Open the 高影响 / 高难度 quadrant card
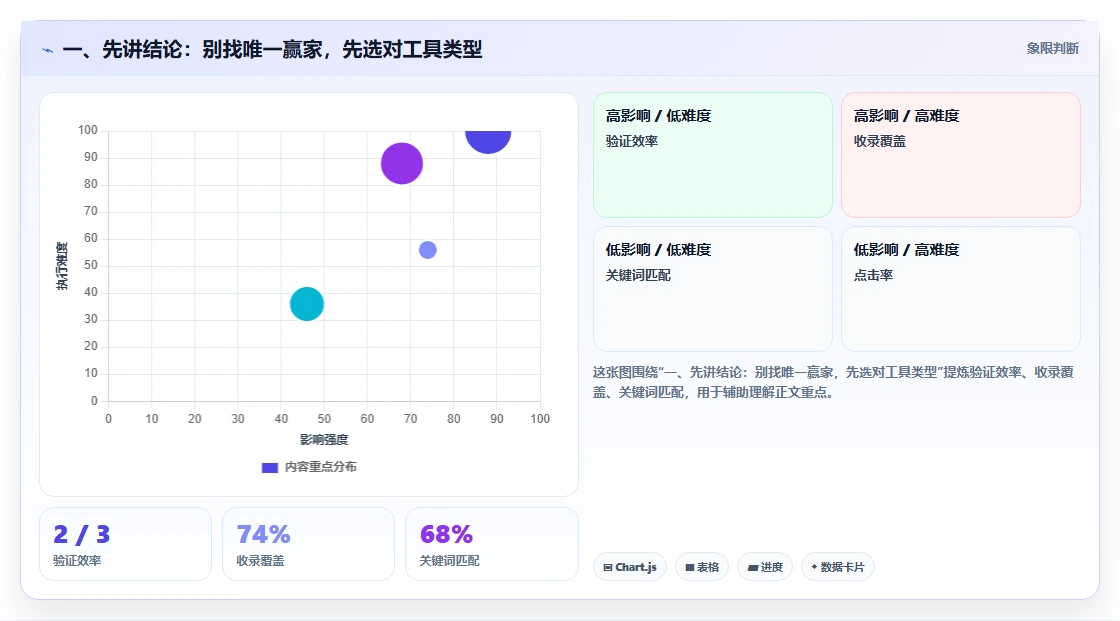The height and width of the screenshot is (621, 1120). tap(961, 155)
